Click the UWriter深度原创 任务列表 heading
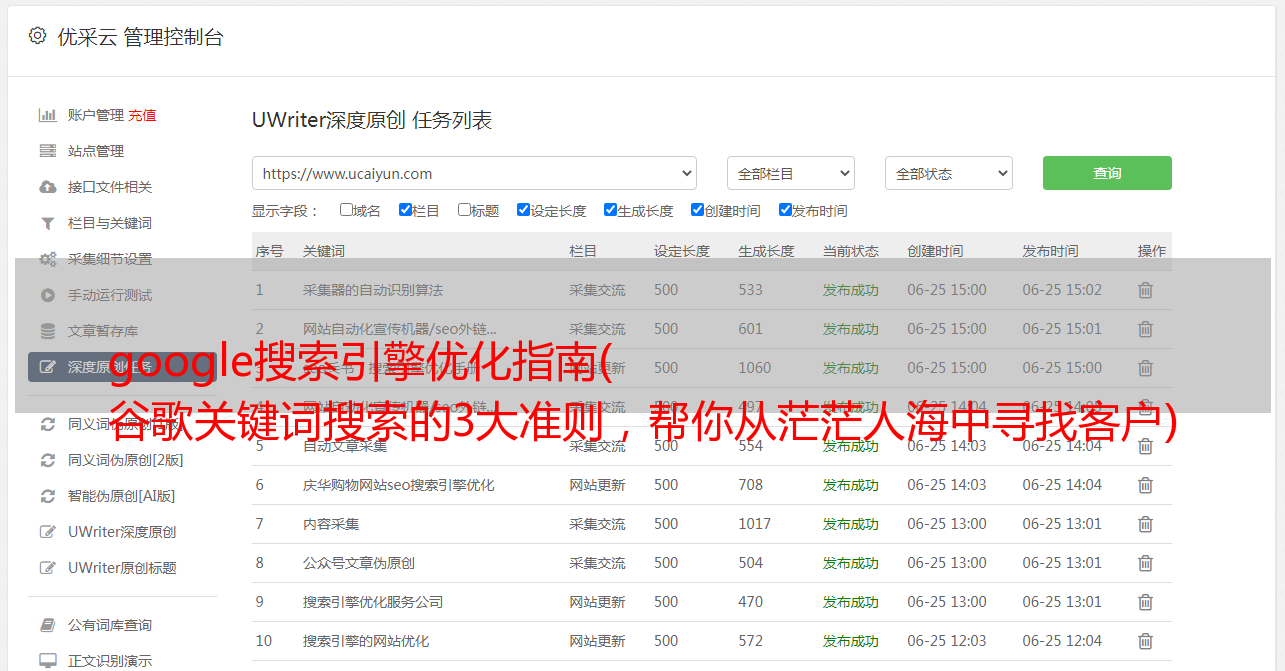This screenshot has width=1285, height=671. pyautogui.click(x=372, y=120)
